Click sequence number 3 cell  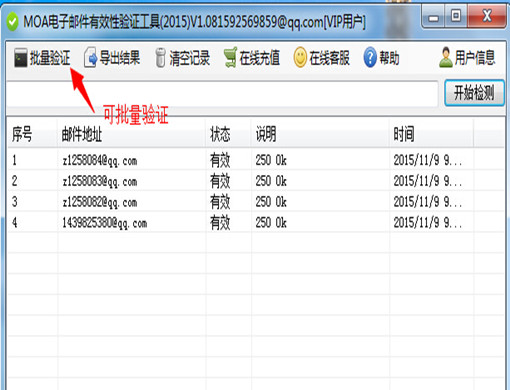(x=14, y=202)
